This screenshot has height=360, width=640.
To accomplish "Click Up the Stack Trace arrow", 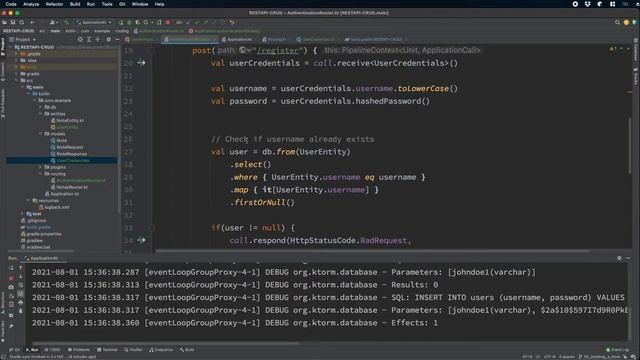I will 21,268.
